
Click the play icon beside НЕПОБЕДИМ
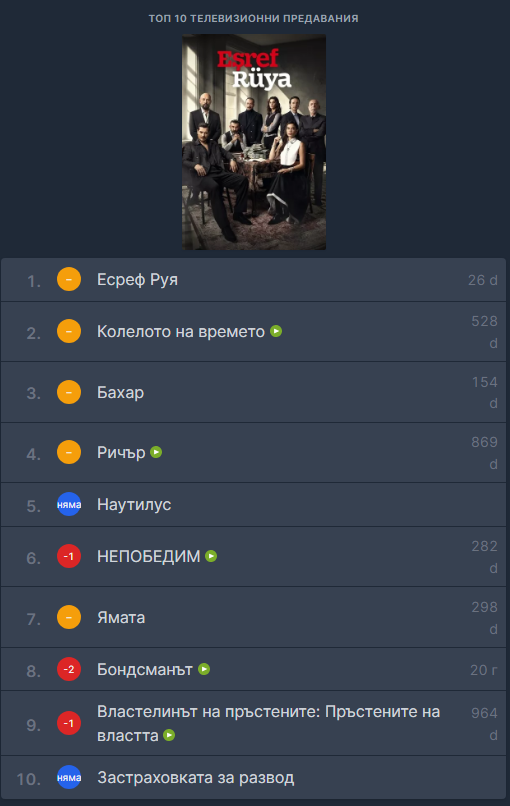pos(211,556)
